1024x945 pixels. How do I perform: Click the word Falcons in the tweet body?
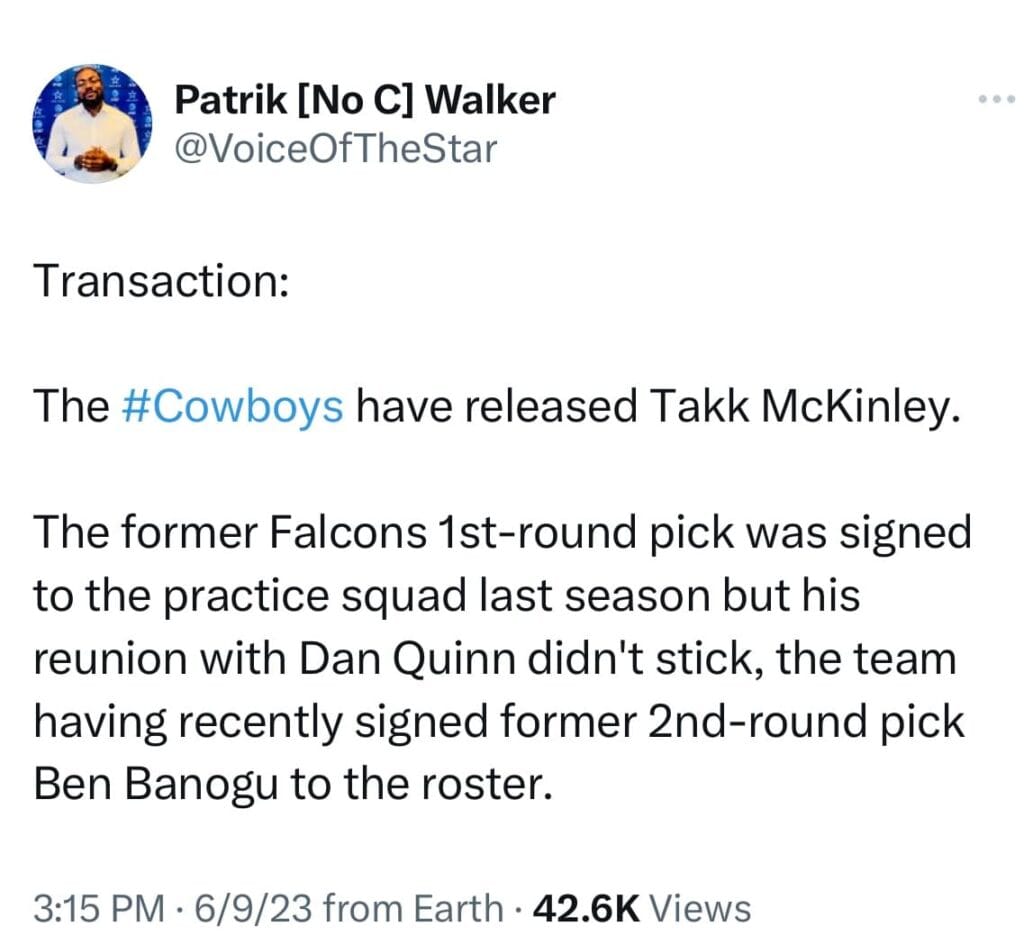[347, 531]
